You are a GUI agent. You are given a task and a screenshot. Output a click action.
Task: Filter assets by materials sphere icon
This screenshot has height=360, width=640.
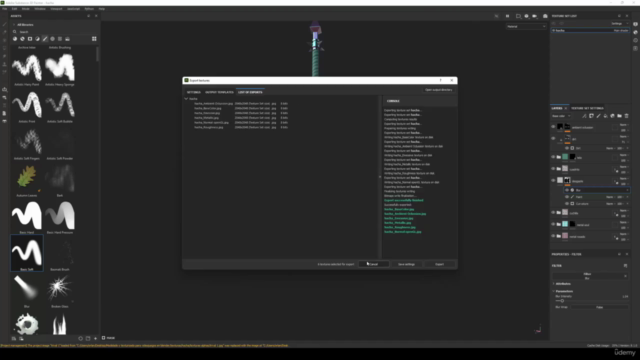[x=15, y=39]
